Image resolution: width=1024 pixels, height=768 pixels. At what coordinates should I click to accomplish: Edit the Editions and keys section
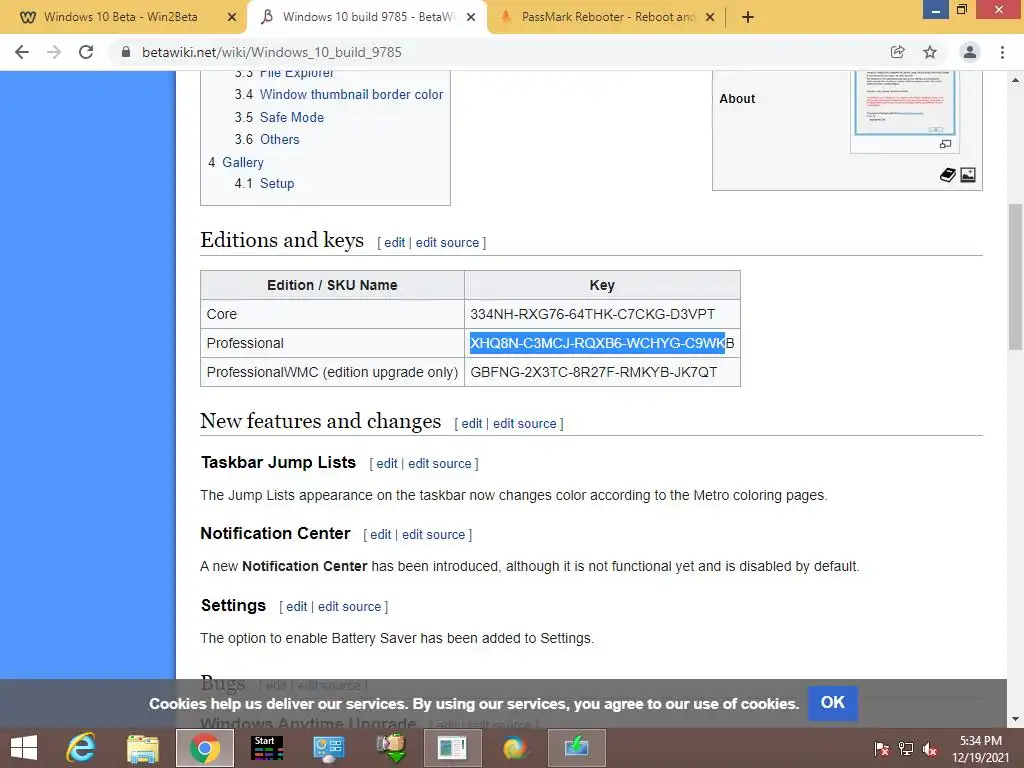394,243
